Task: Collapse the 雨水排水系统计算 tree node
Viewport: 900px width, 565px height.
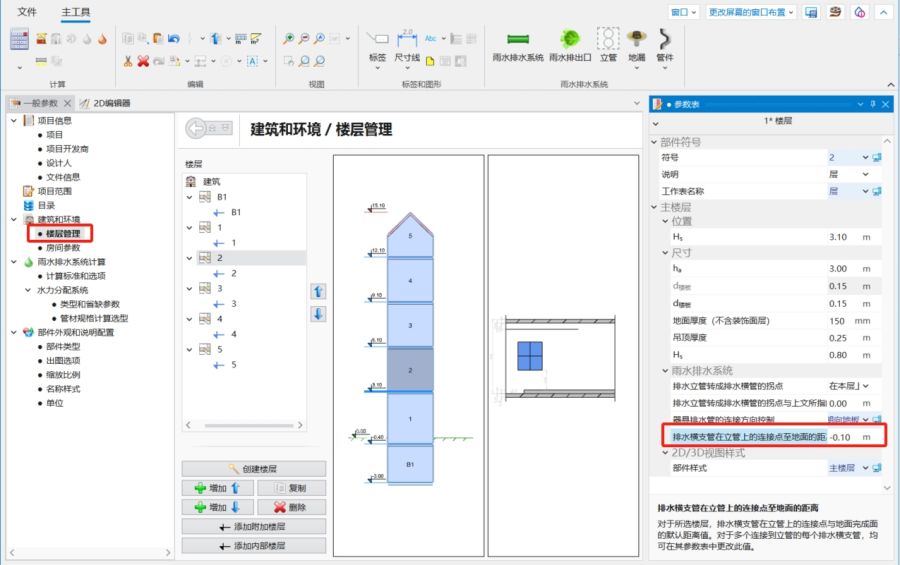Action: point(13,262)
